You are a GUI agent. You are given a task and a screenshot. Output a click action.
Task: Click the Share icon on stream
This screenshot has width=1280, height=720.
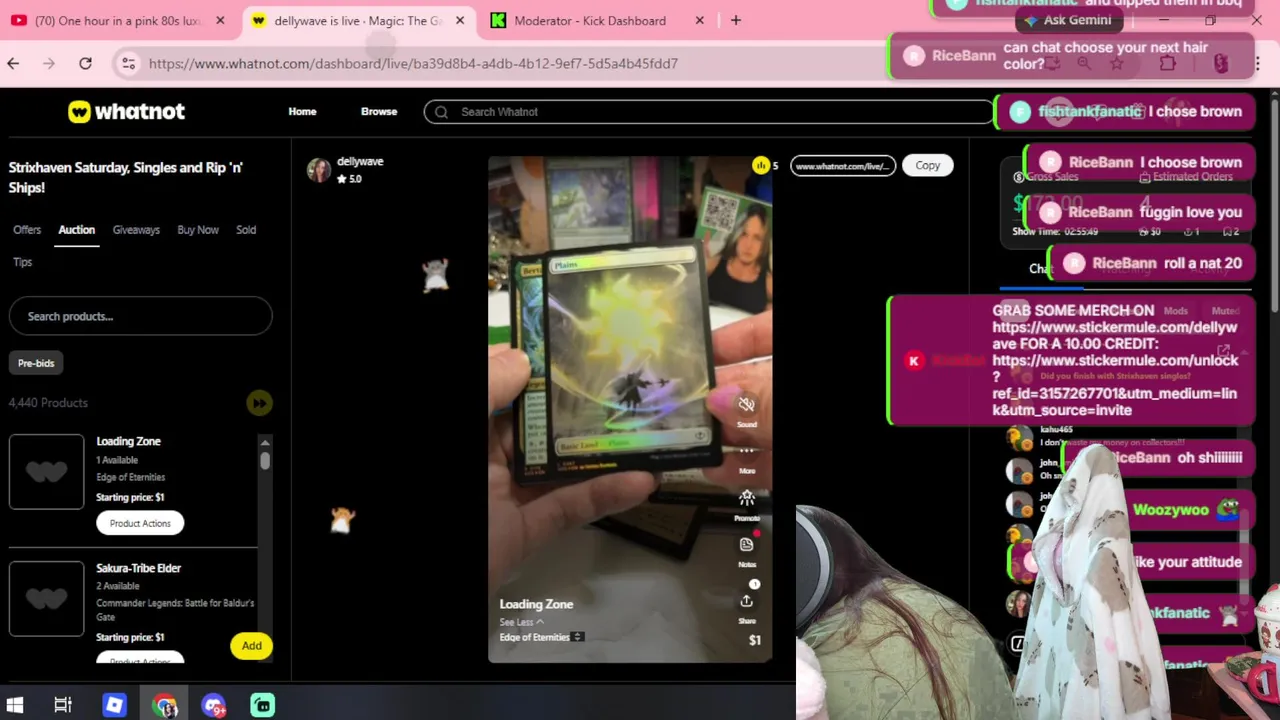coord(746,601)
